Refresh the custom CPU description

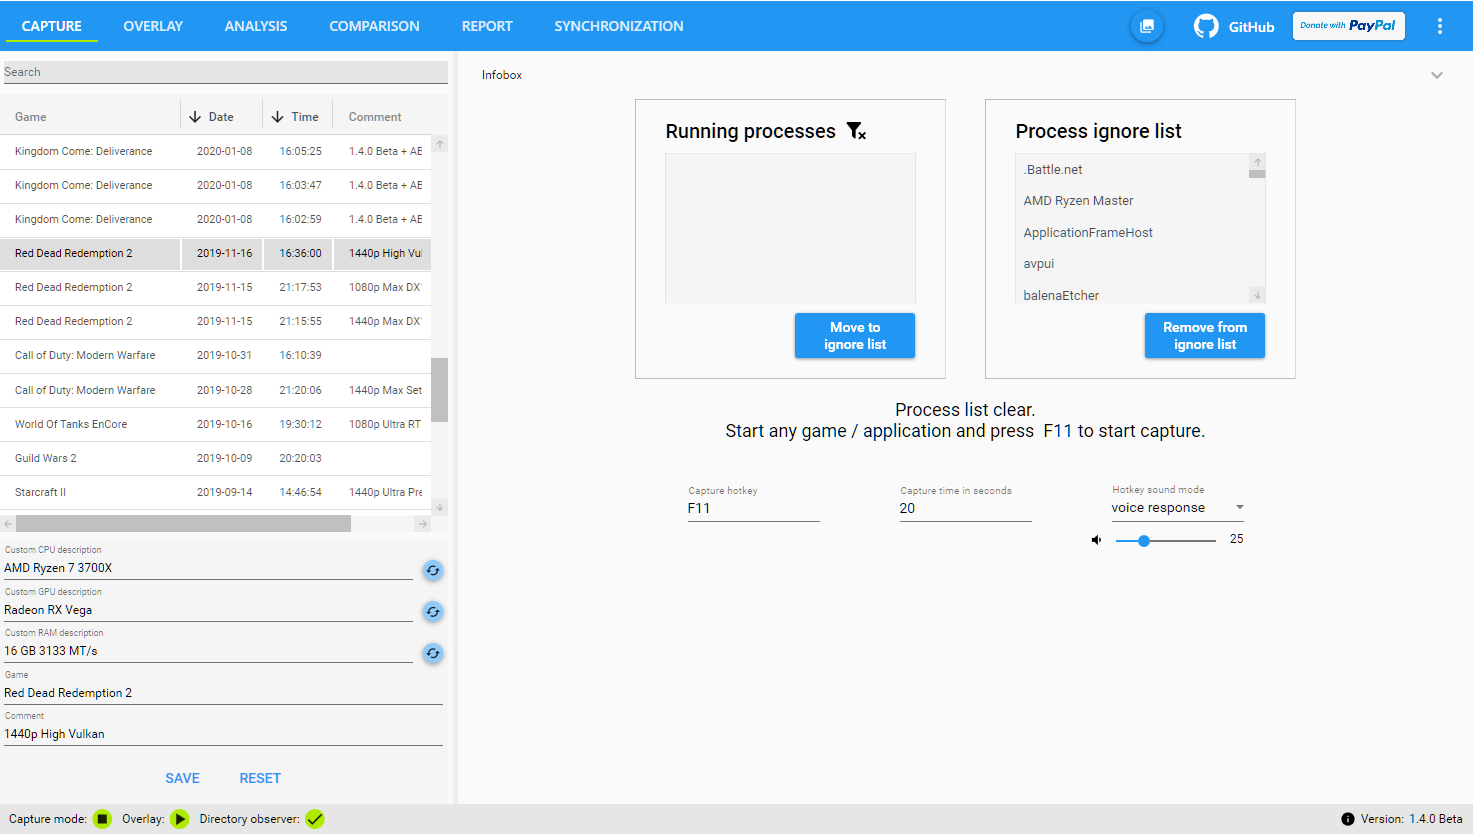(x=433, y=570)
